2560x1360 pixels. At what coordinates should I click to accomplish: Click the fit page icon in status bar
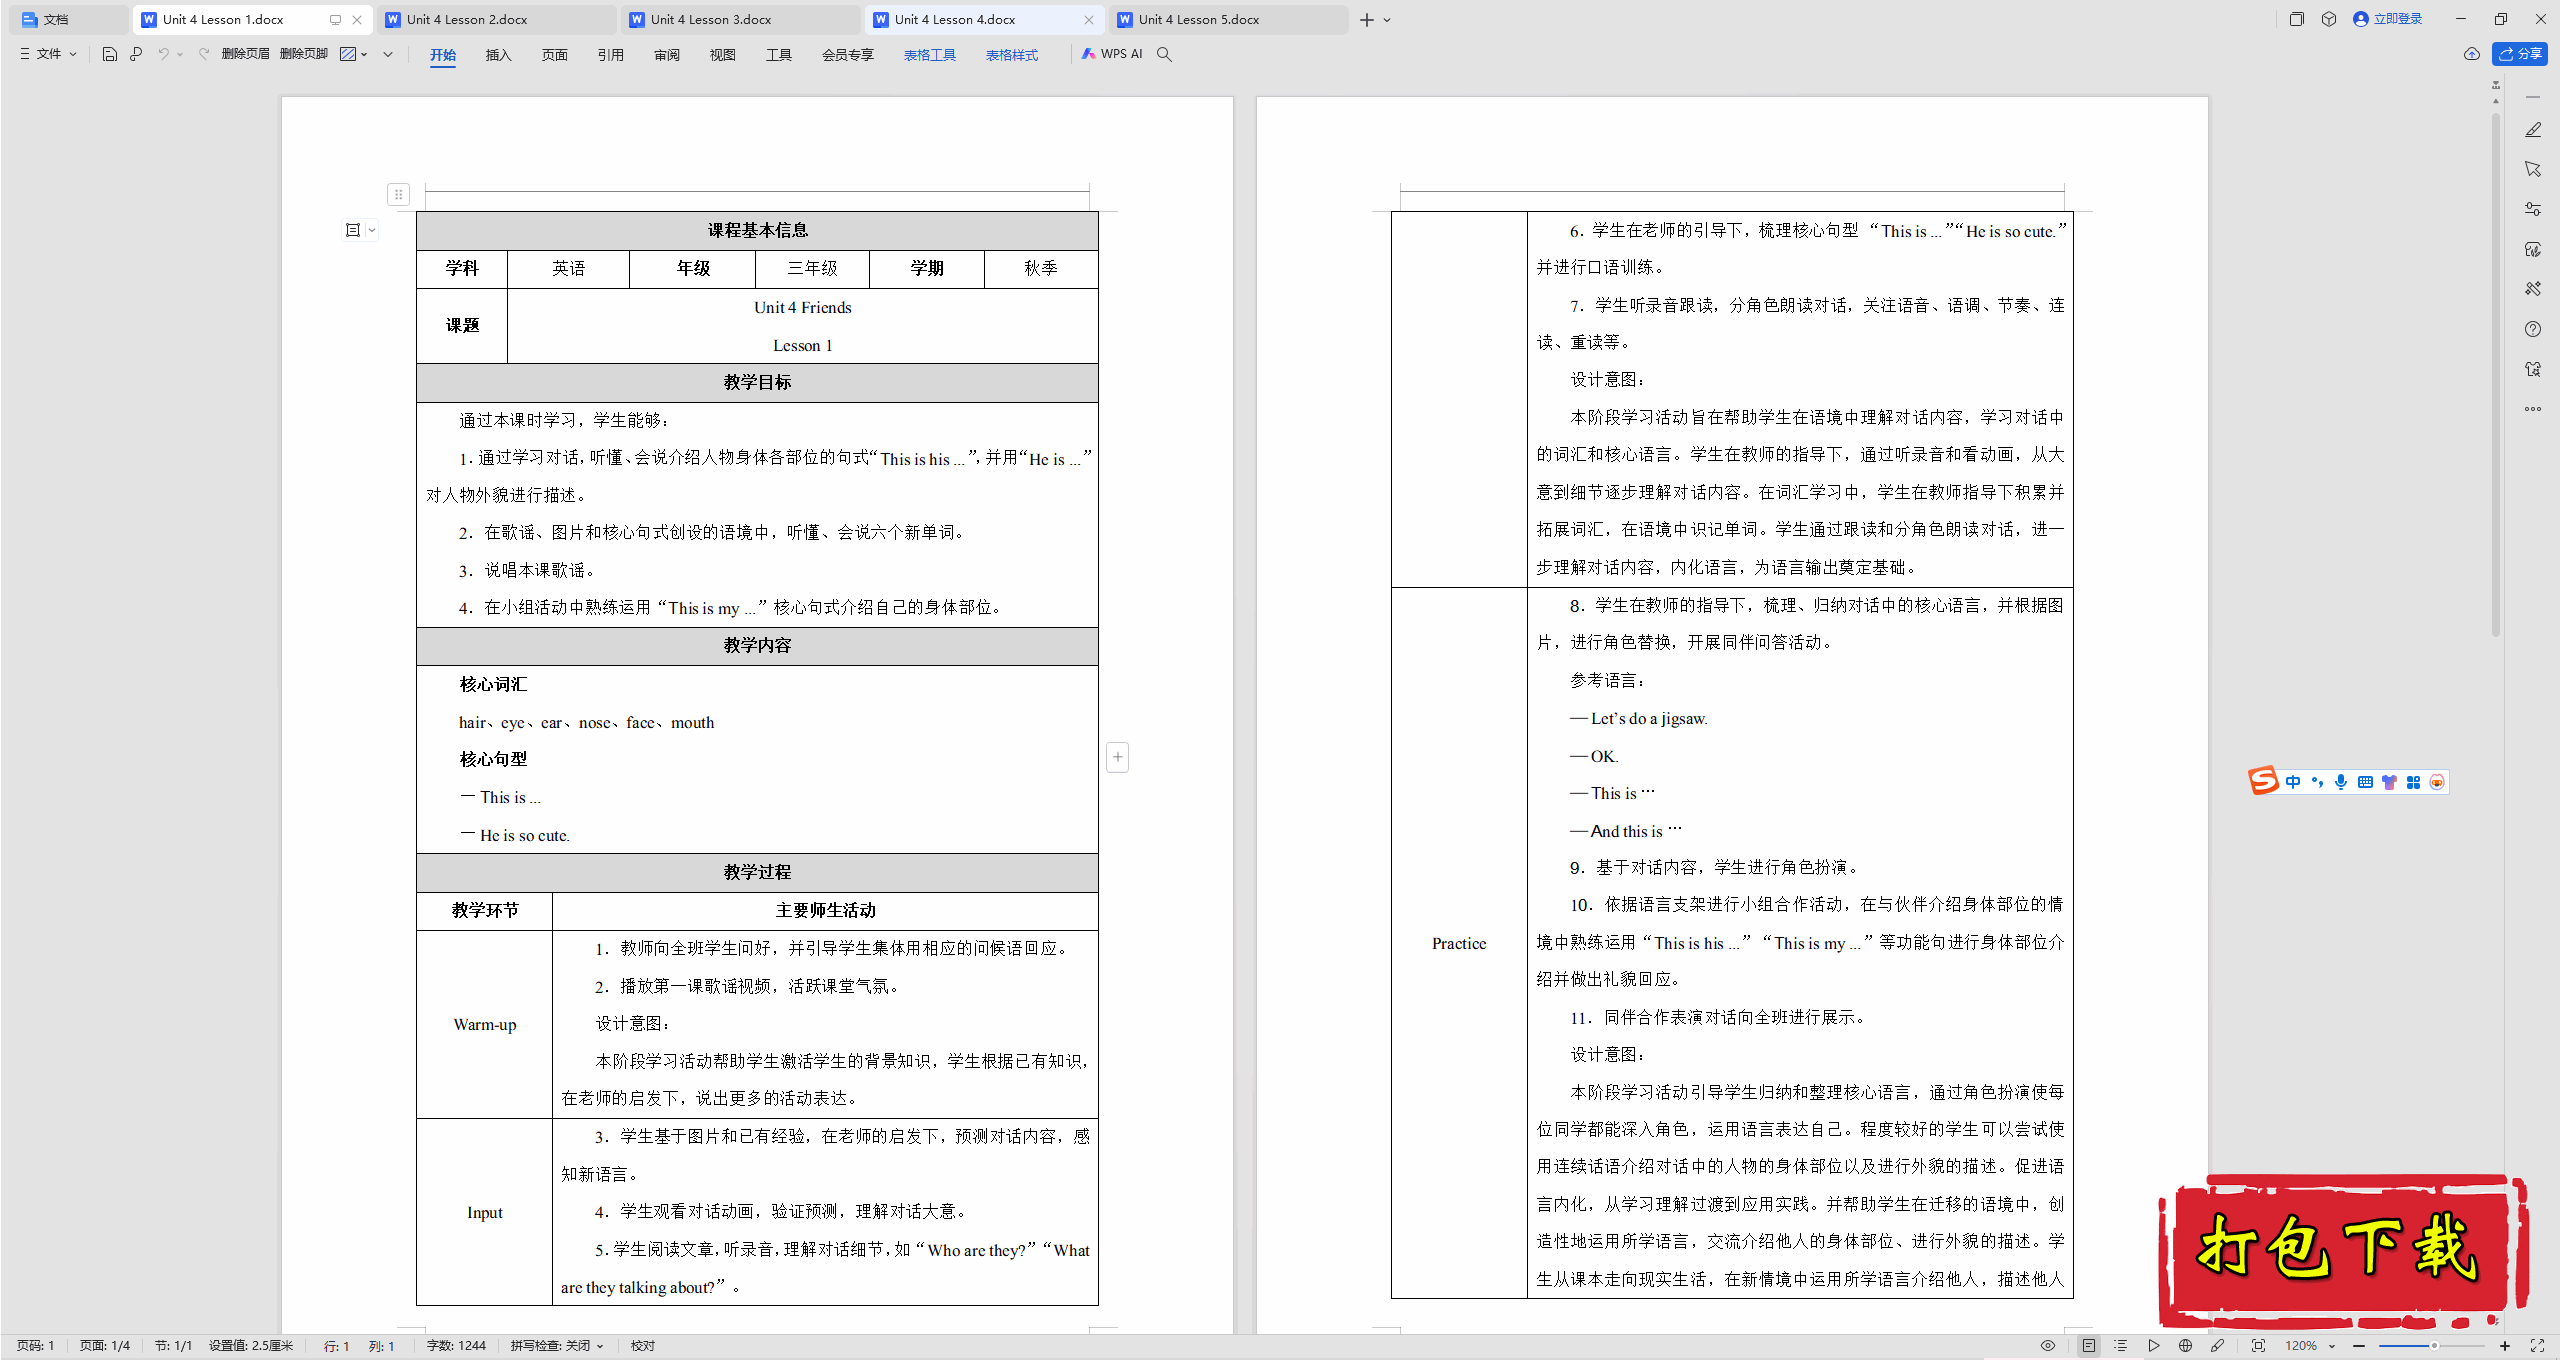pos(2258,1346)
